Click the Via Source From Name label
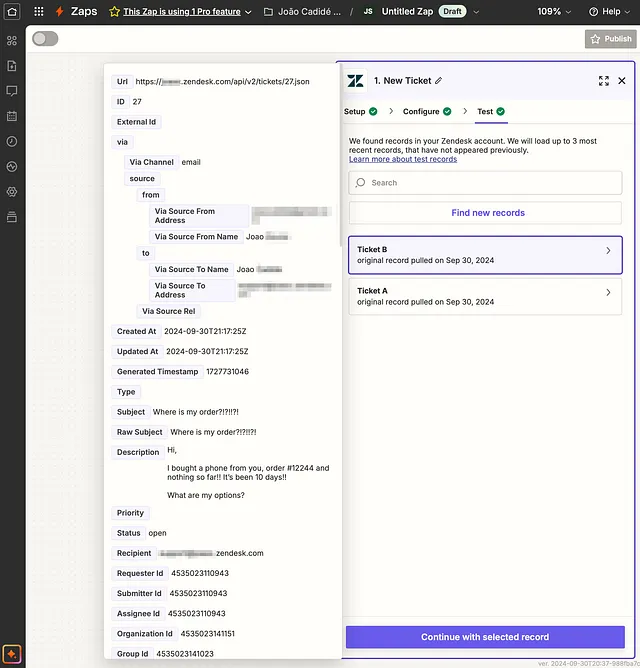This screenshot has height=668, width=640. (196, 237)
